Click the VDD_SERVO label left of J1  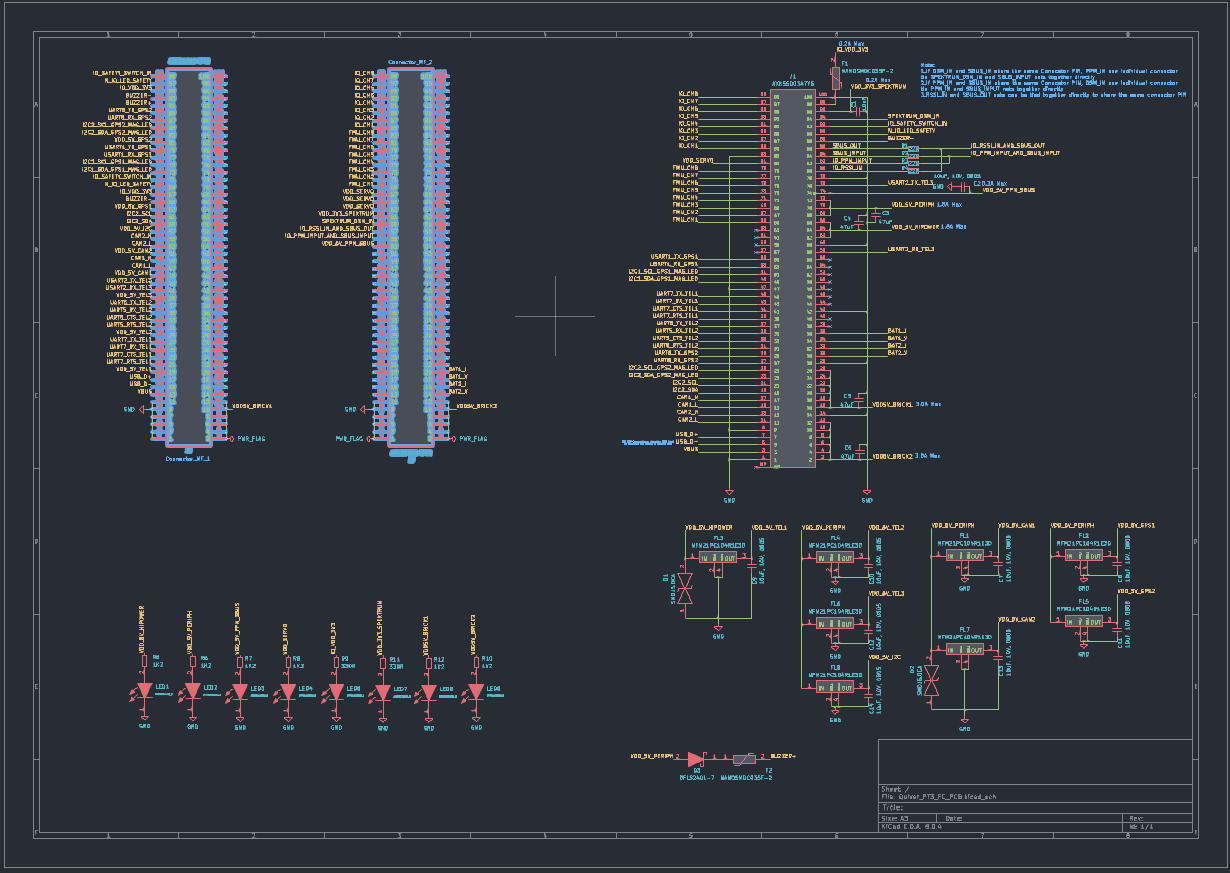coord(697,160)
